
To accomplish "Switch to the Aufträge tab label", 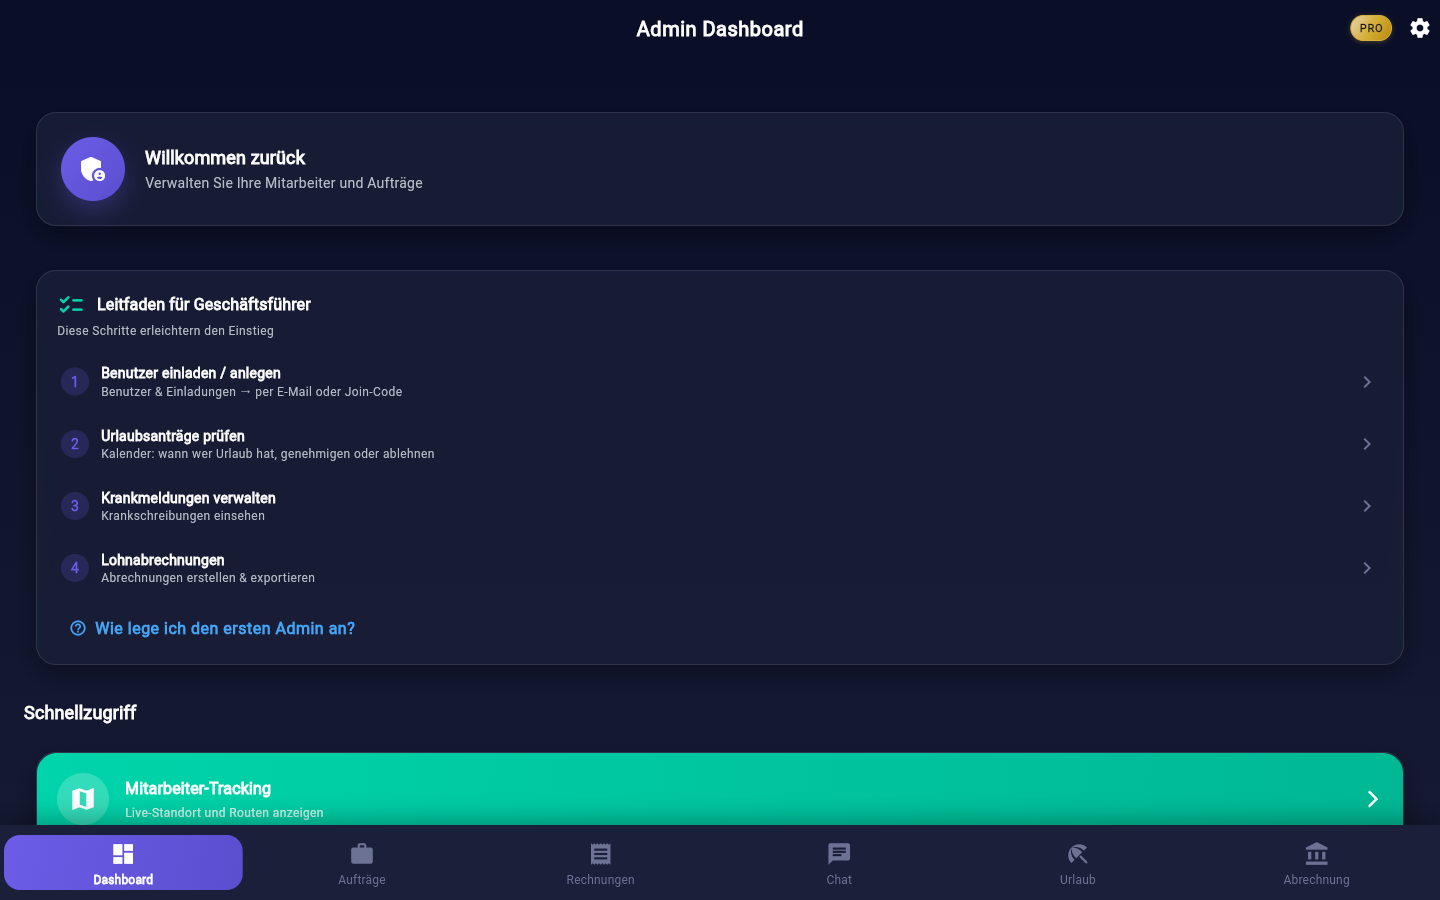I will coord(362,880).
